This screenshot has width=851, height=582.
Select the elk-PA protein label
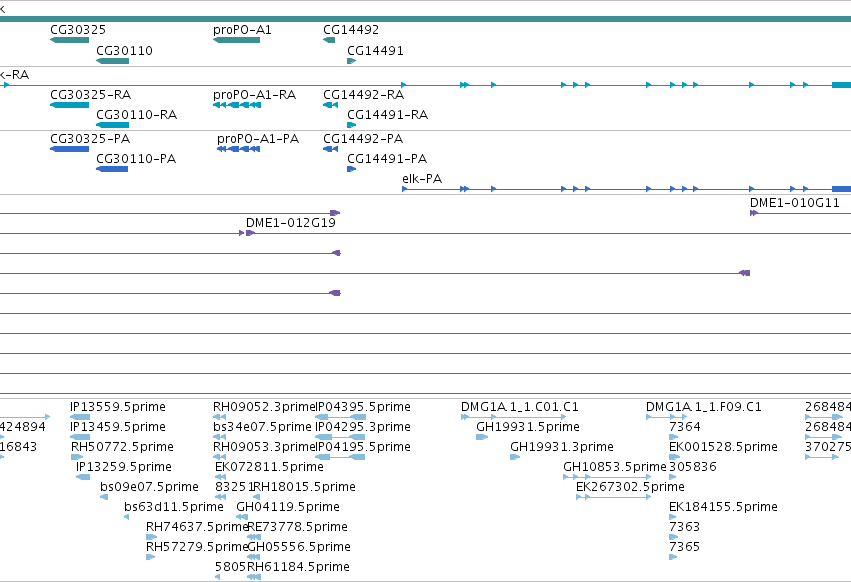[422, 179]
